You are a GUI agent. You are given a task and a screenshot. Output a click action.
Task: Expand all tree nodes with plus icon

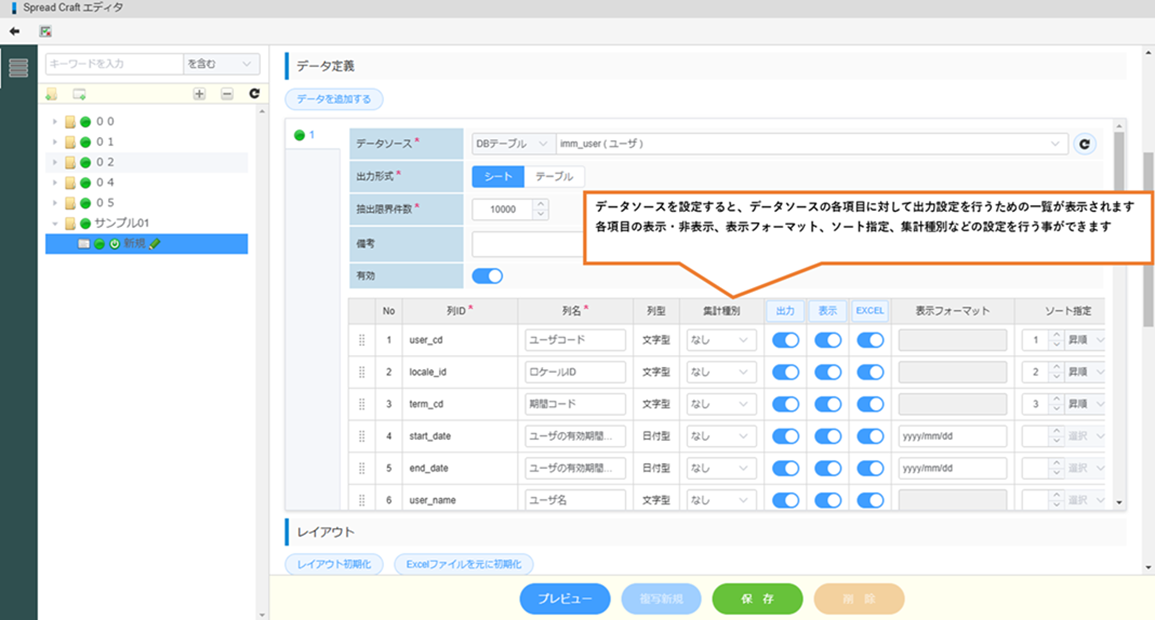[199, 94]
